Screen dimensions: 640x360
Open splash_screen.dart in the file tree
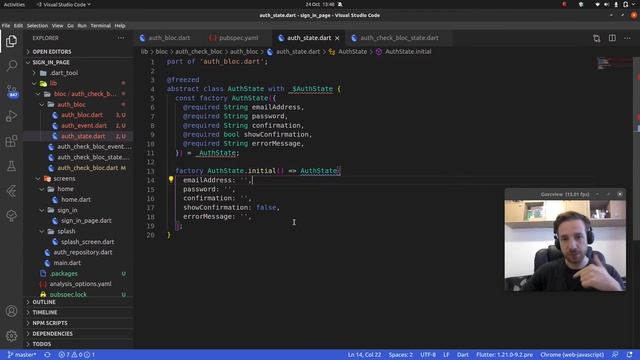coord(79,242)
